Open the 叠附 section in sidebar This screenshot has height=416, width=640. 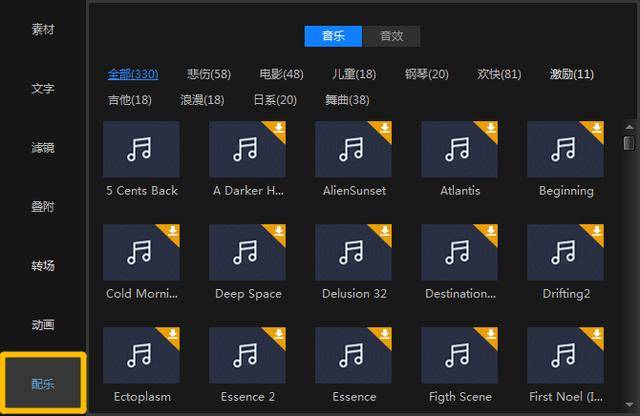(x=43, y=207)
